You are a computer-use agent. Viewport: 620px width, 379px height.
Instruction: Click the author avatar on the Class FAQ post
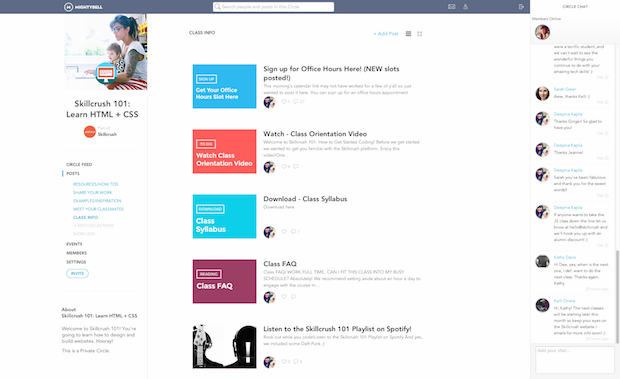[269, 297]
